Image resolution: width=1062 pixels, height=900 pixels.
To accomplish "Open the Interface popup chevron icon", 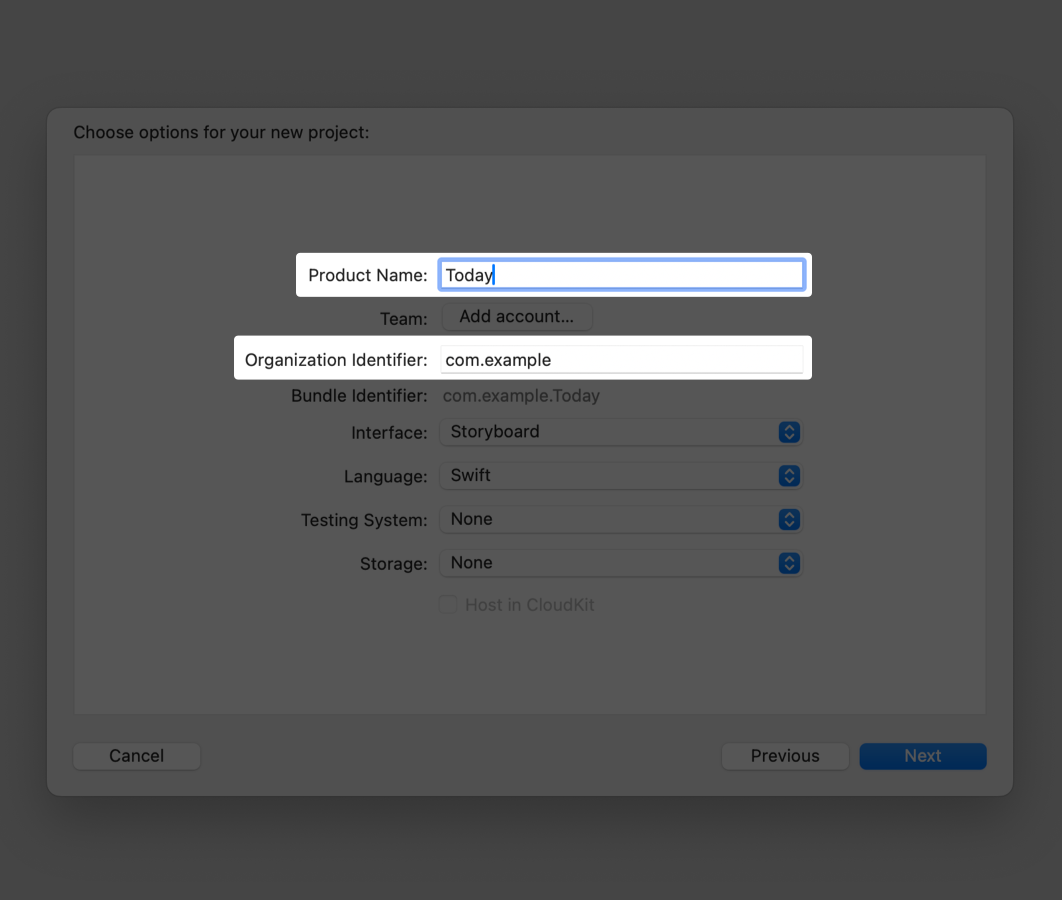I will pos(789,432).
